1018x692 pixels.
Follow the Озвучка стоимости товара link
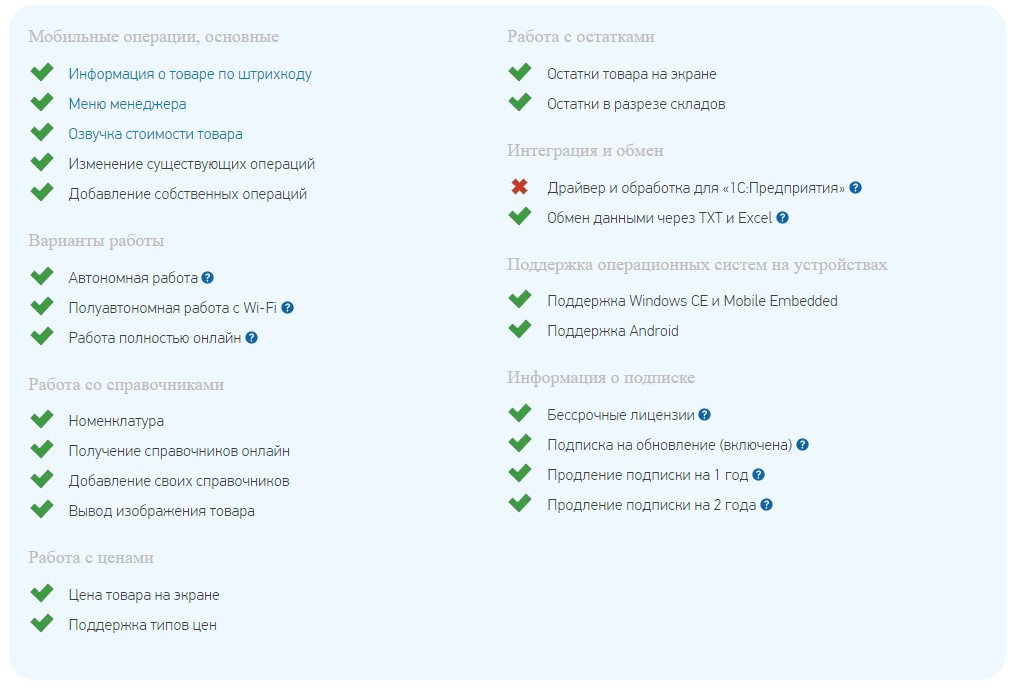[155, 134]
